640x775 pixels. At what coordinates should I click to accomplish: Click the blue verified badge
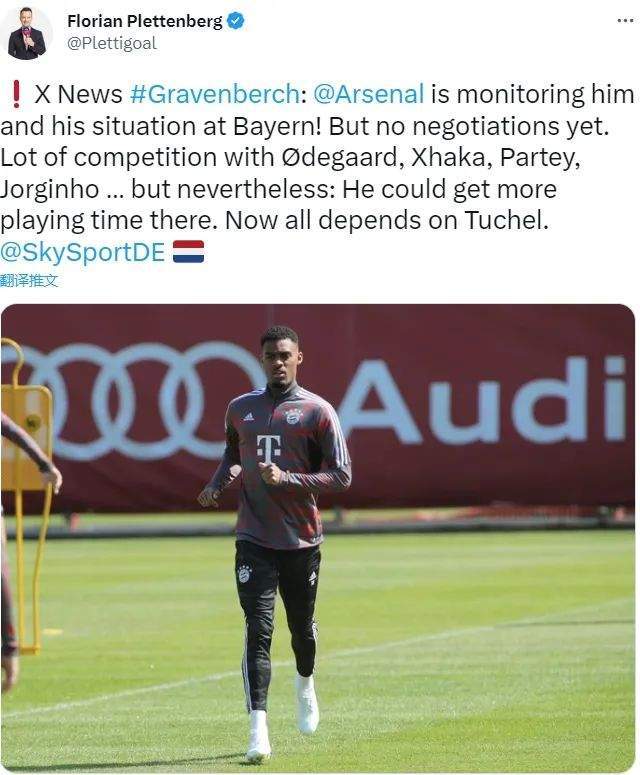tap(235, 21)
